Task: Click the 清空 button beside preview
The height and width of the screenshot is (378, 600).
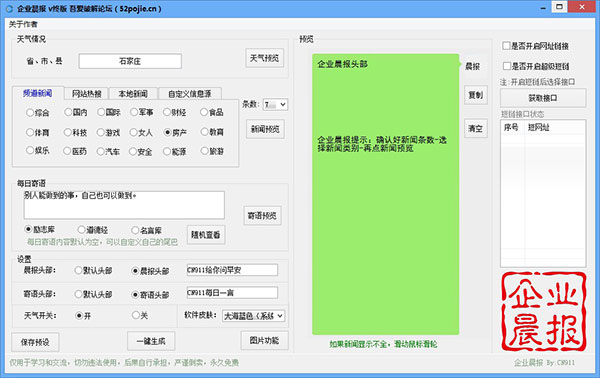Action: pyautogui.click(x=476, y=129)
